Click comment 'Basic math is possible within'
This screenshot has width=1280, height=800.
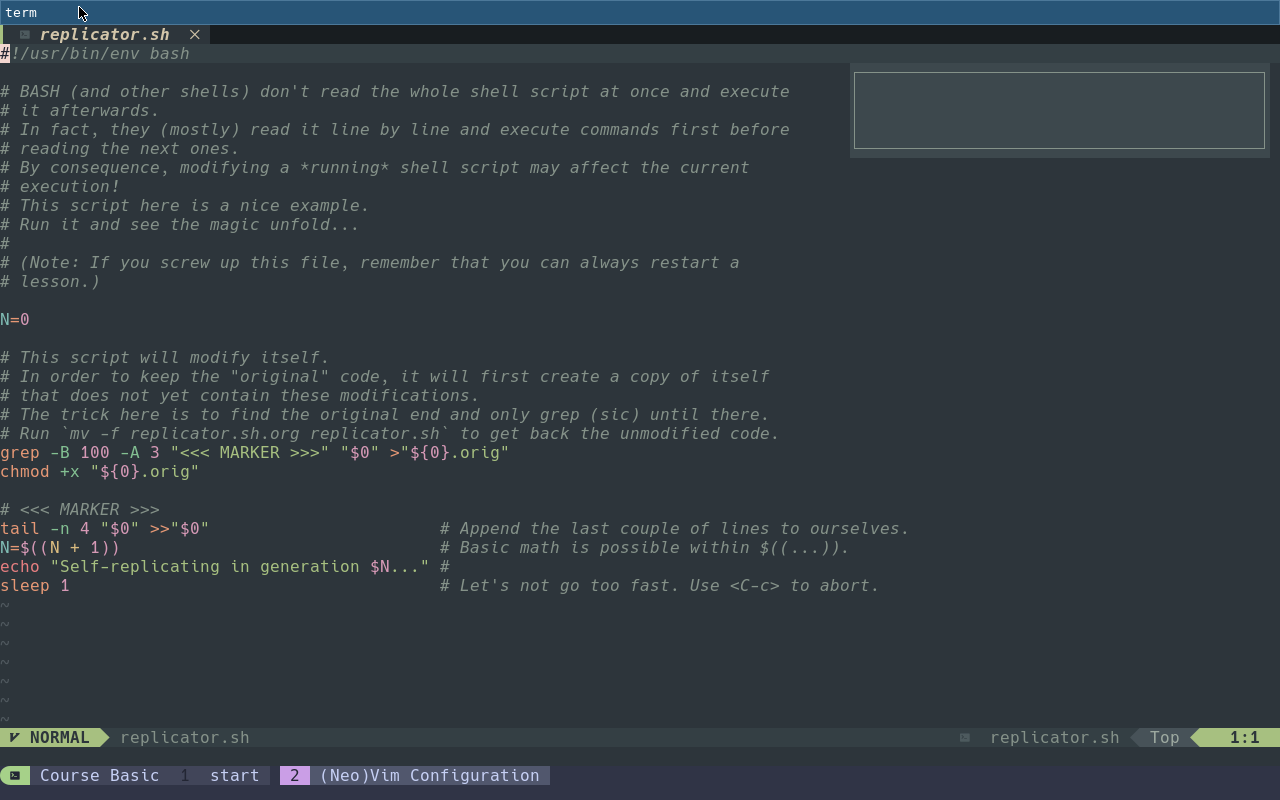click(x=645, y=547)
